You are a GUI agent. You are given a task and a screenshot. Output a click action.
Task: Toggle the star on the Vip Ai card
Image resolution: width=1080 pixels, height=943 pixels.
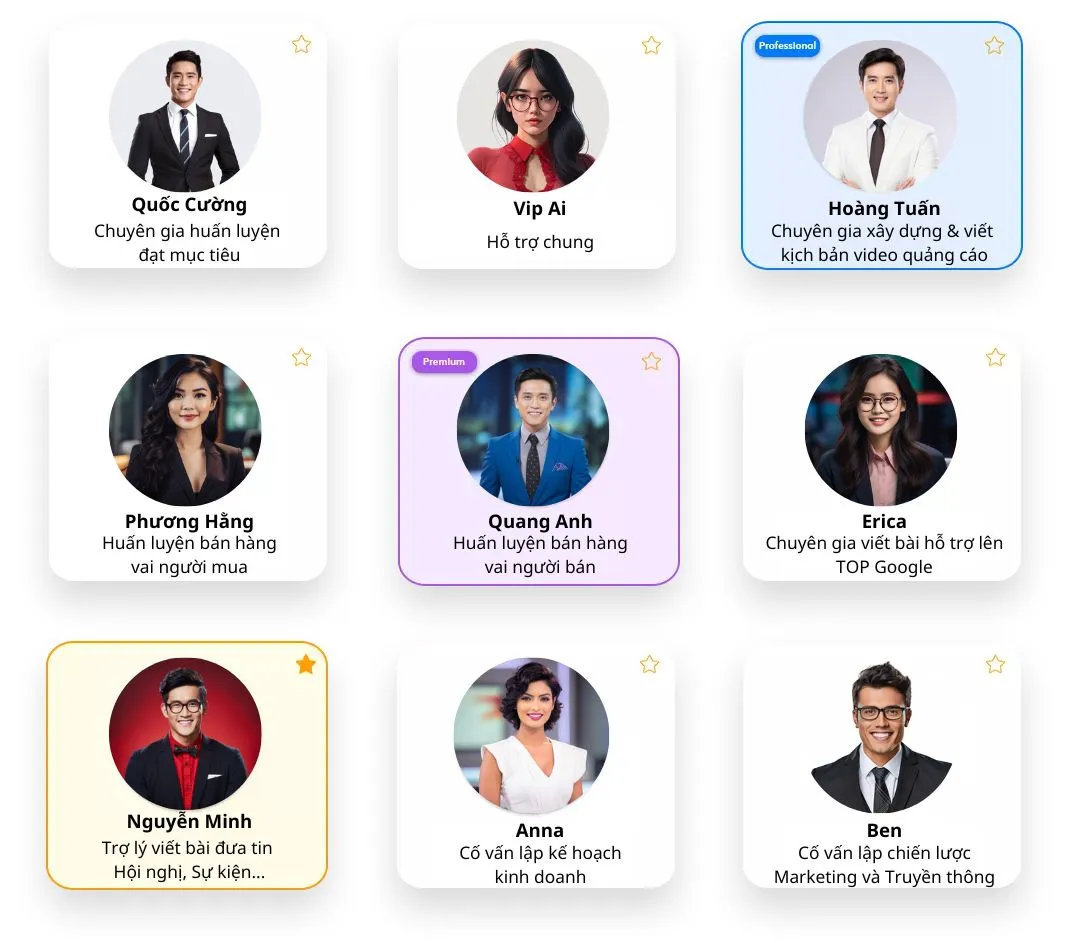point(651,45)
